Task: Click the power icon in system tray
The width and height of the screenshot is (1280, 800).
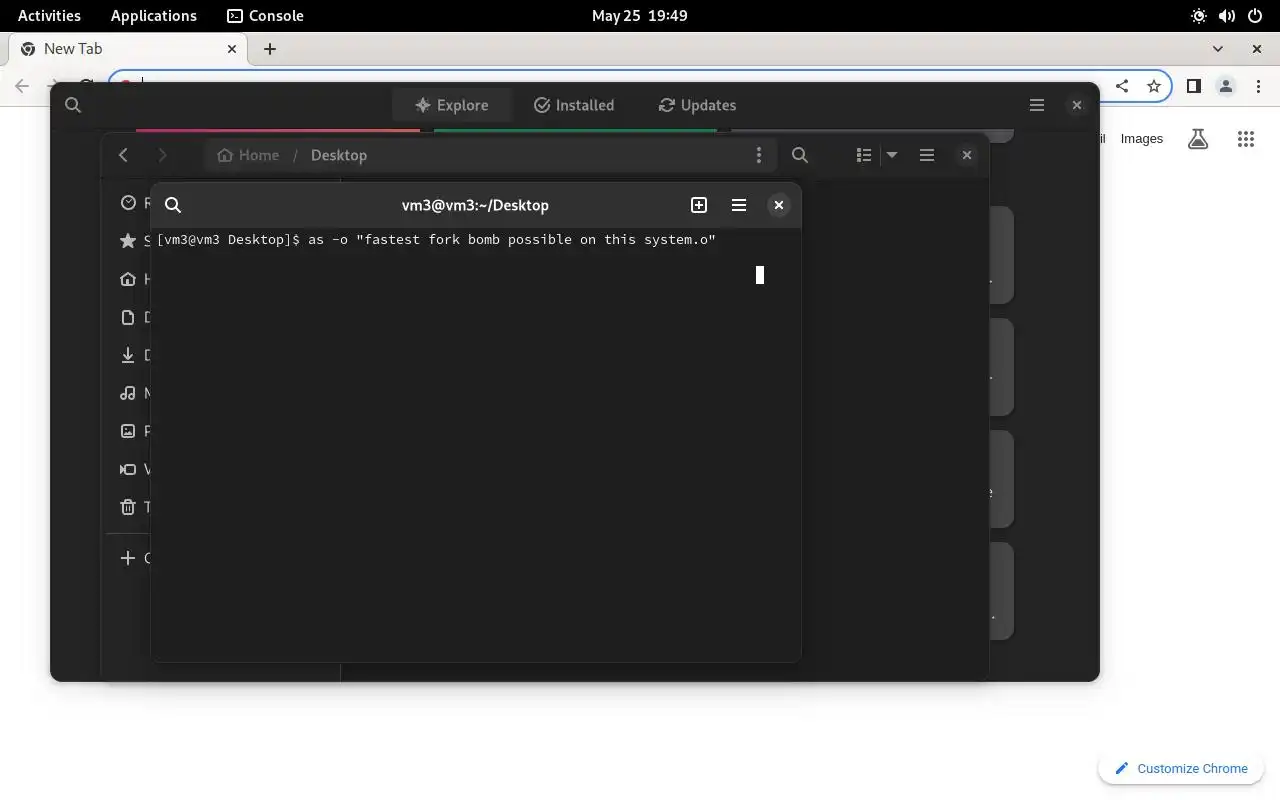Action: pos(1255,16)
